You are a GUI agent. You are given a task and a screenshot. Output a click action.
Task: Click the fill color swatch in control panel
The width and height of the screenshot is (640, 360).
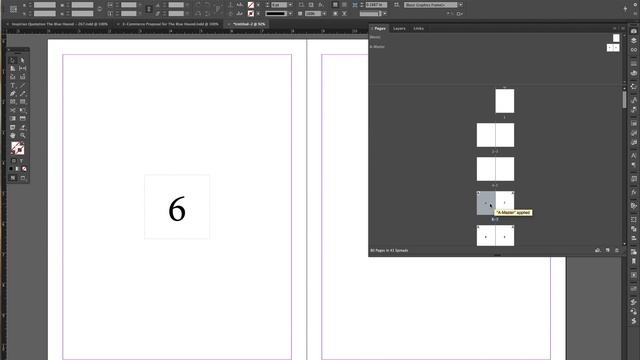click(251, 5)
